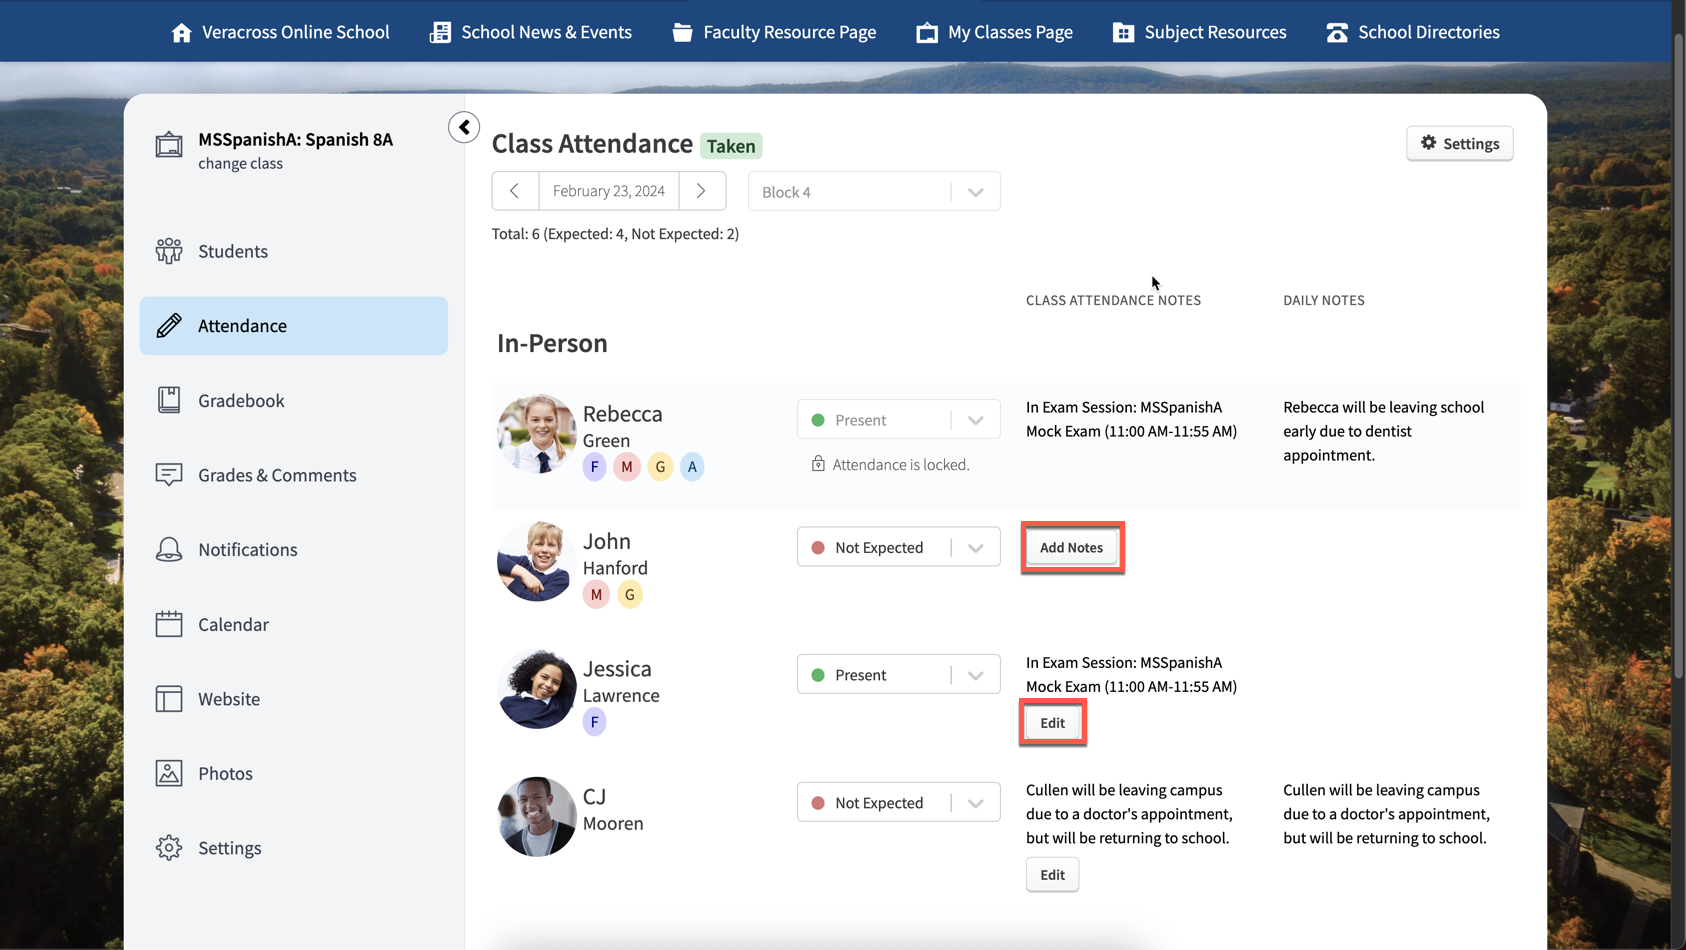Go to the Faculty Resource Page
The width and height of the screenshot is (1686, 950).
[x=774, y=31]
